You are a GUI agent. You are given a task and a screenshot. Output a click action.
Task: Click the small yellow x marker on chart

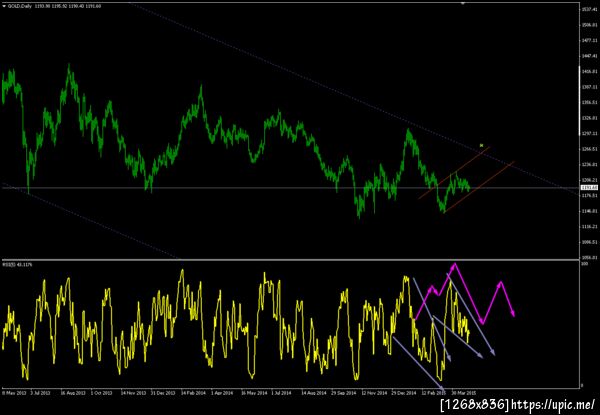point(482,145)
